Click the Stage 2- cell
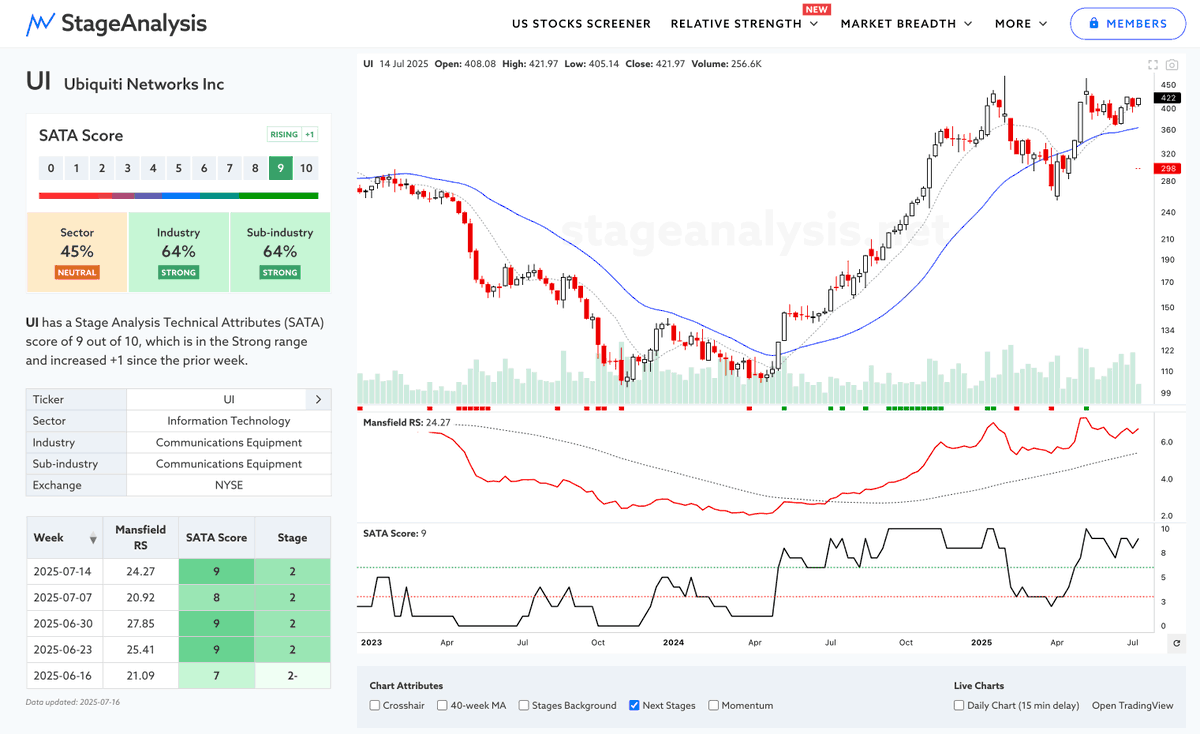1200x734 pixels. [x=292, y=676]
